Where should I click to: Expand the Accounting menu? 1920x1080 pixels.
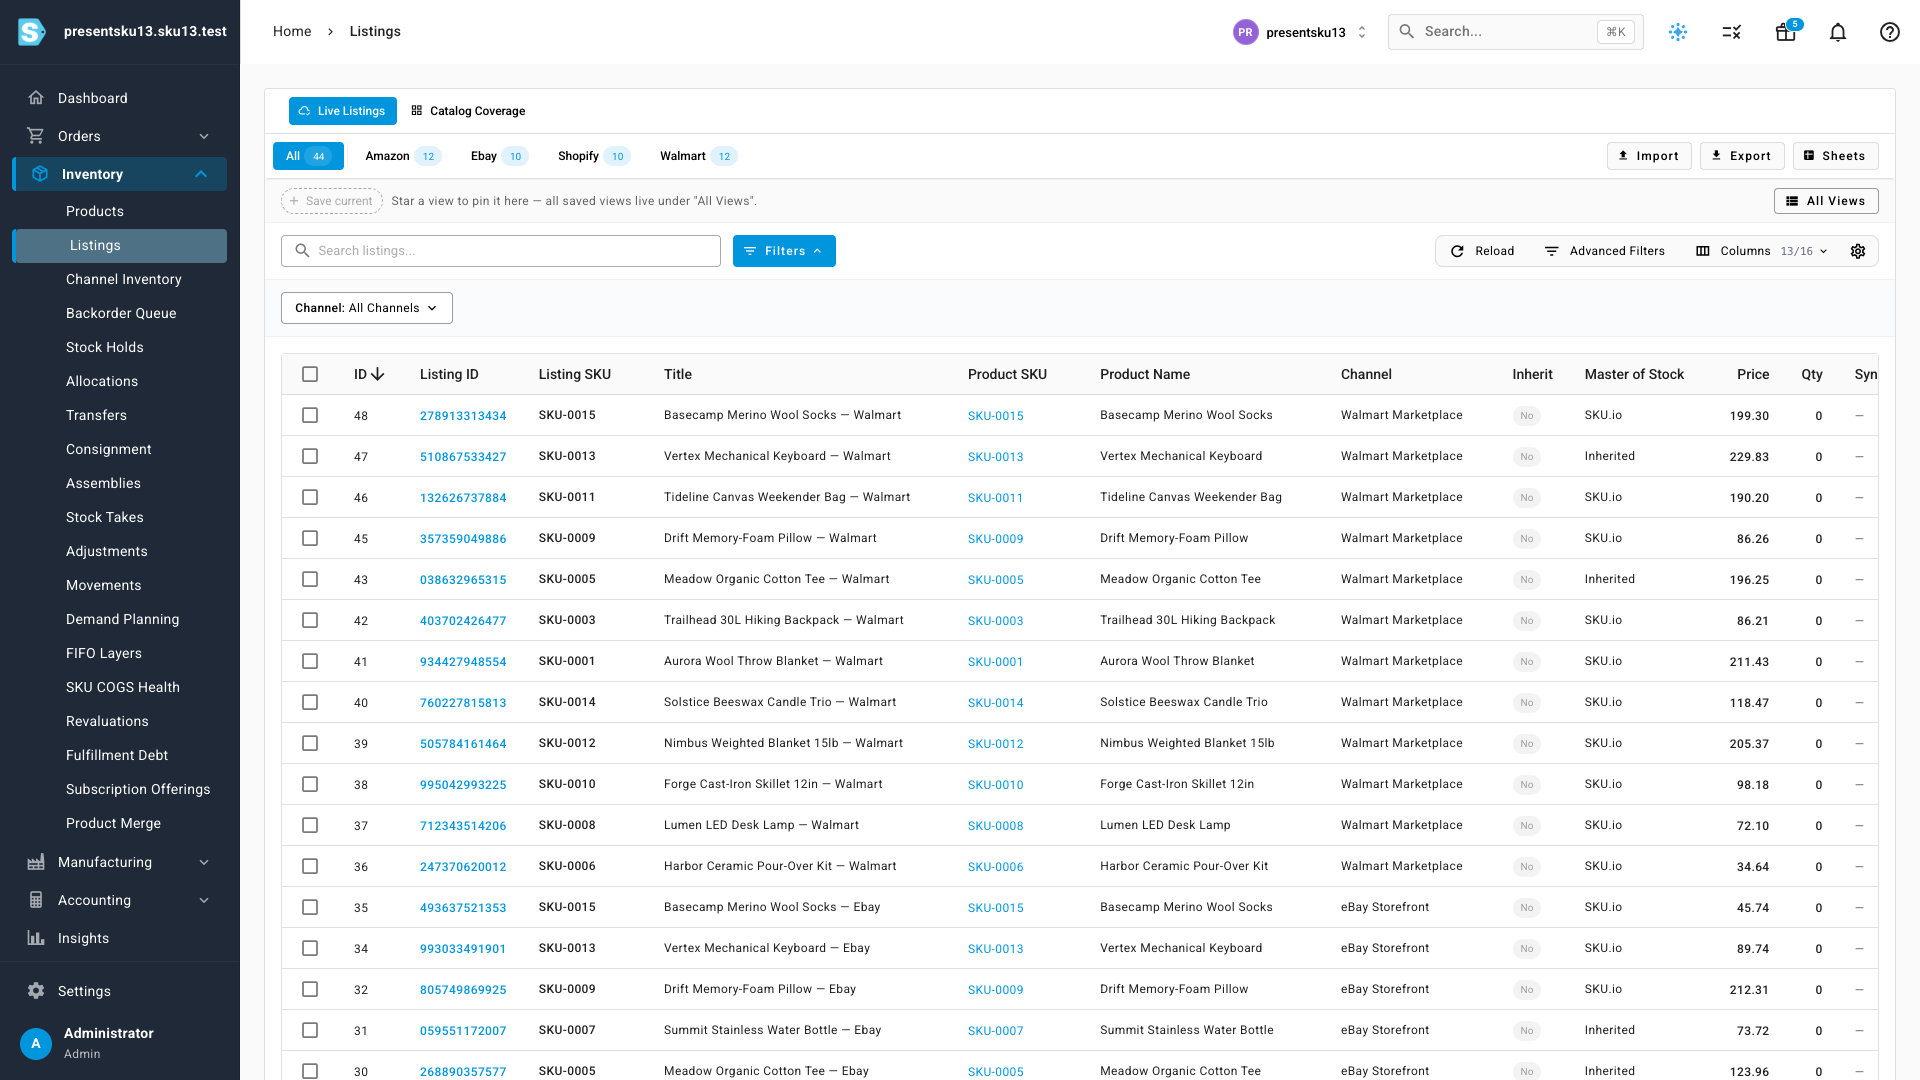coord(204,900)
